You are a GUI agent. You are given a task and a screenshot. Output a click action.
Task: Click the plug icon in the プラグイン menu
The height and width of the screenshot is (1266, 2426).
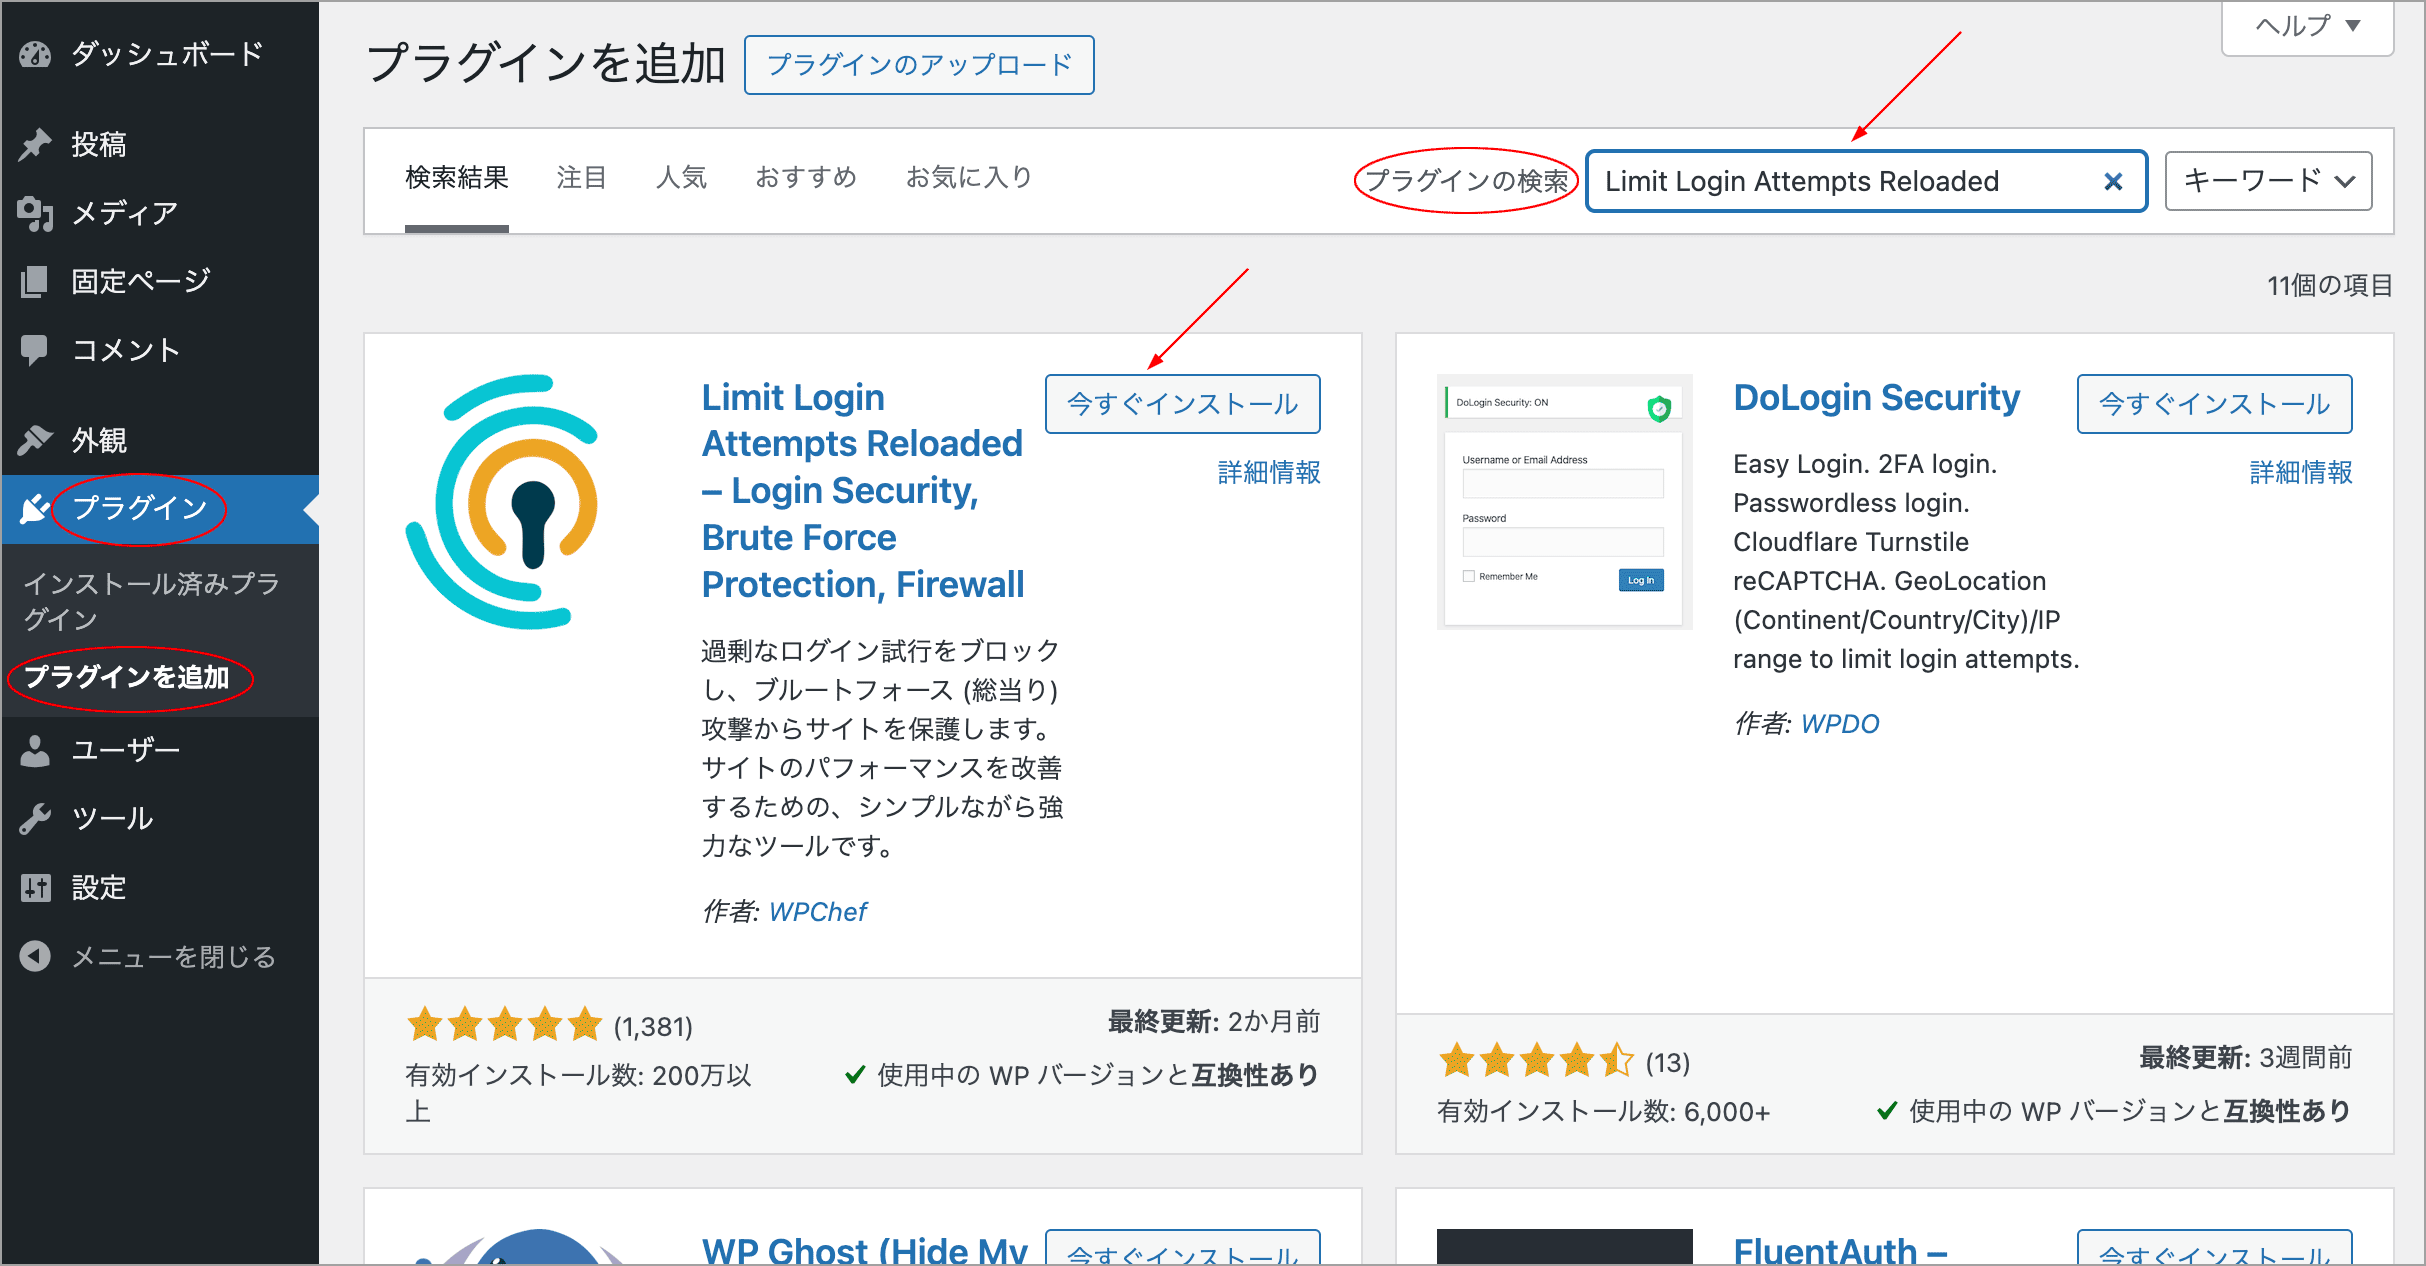(x=35, y=509)
